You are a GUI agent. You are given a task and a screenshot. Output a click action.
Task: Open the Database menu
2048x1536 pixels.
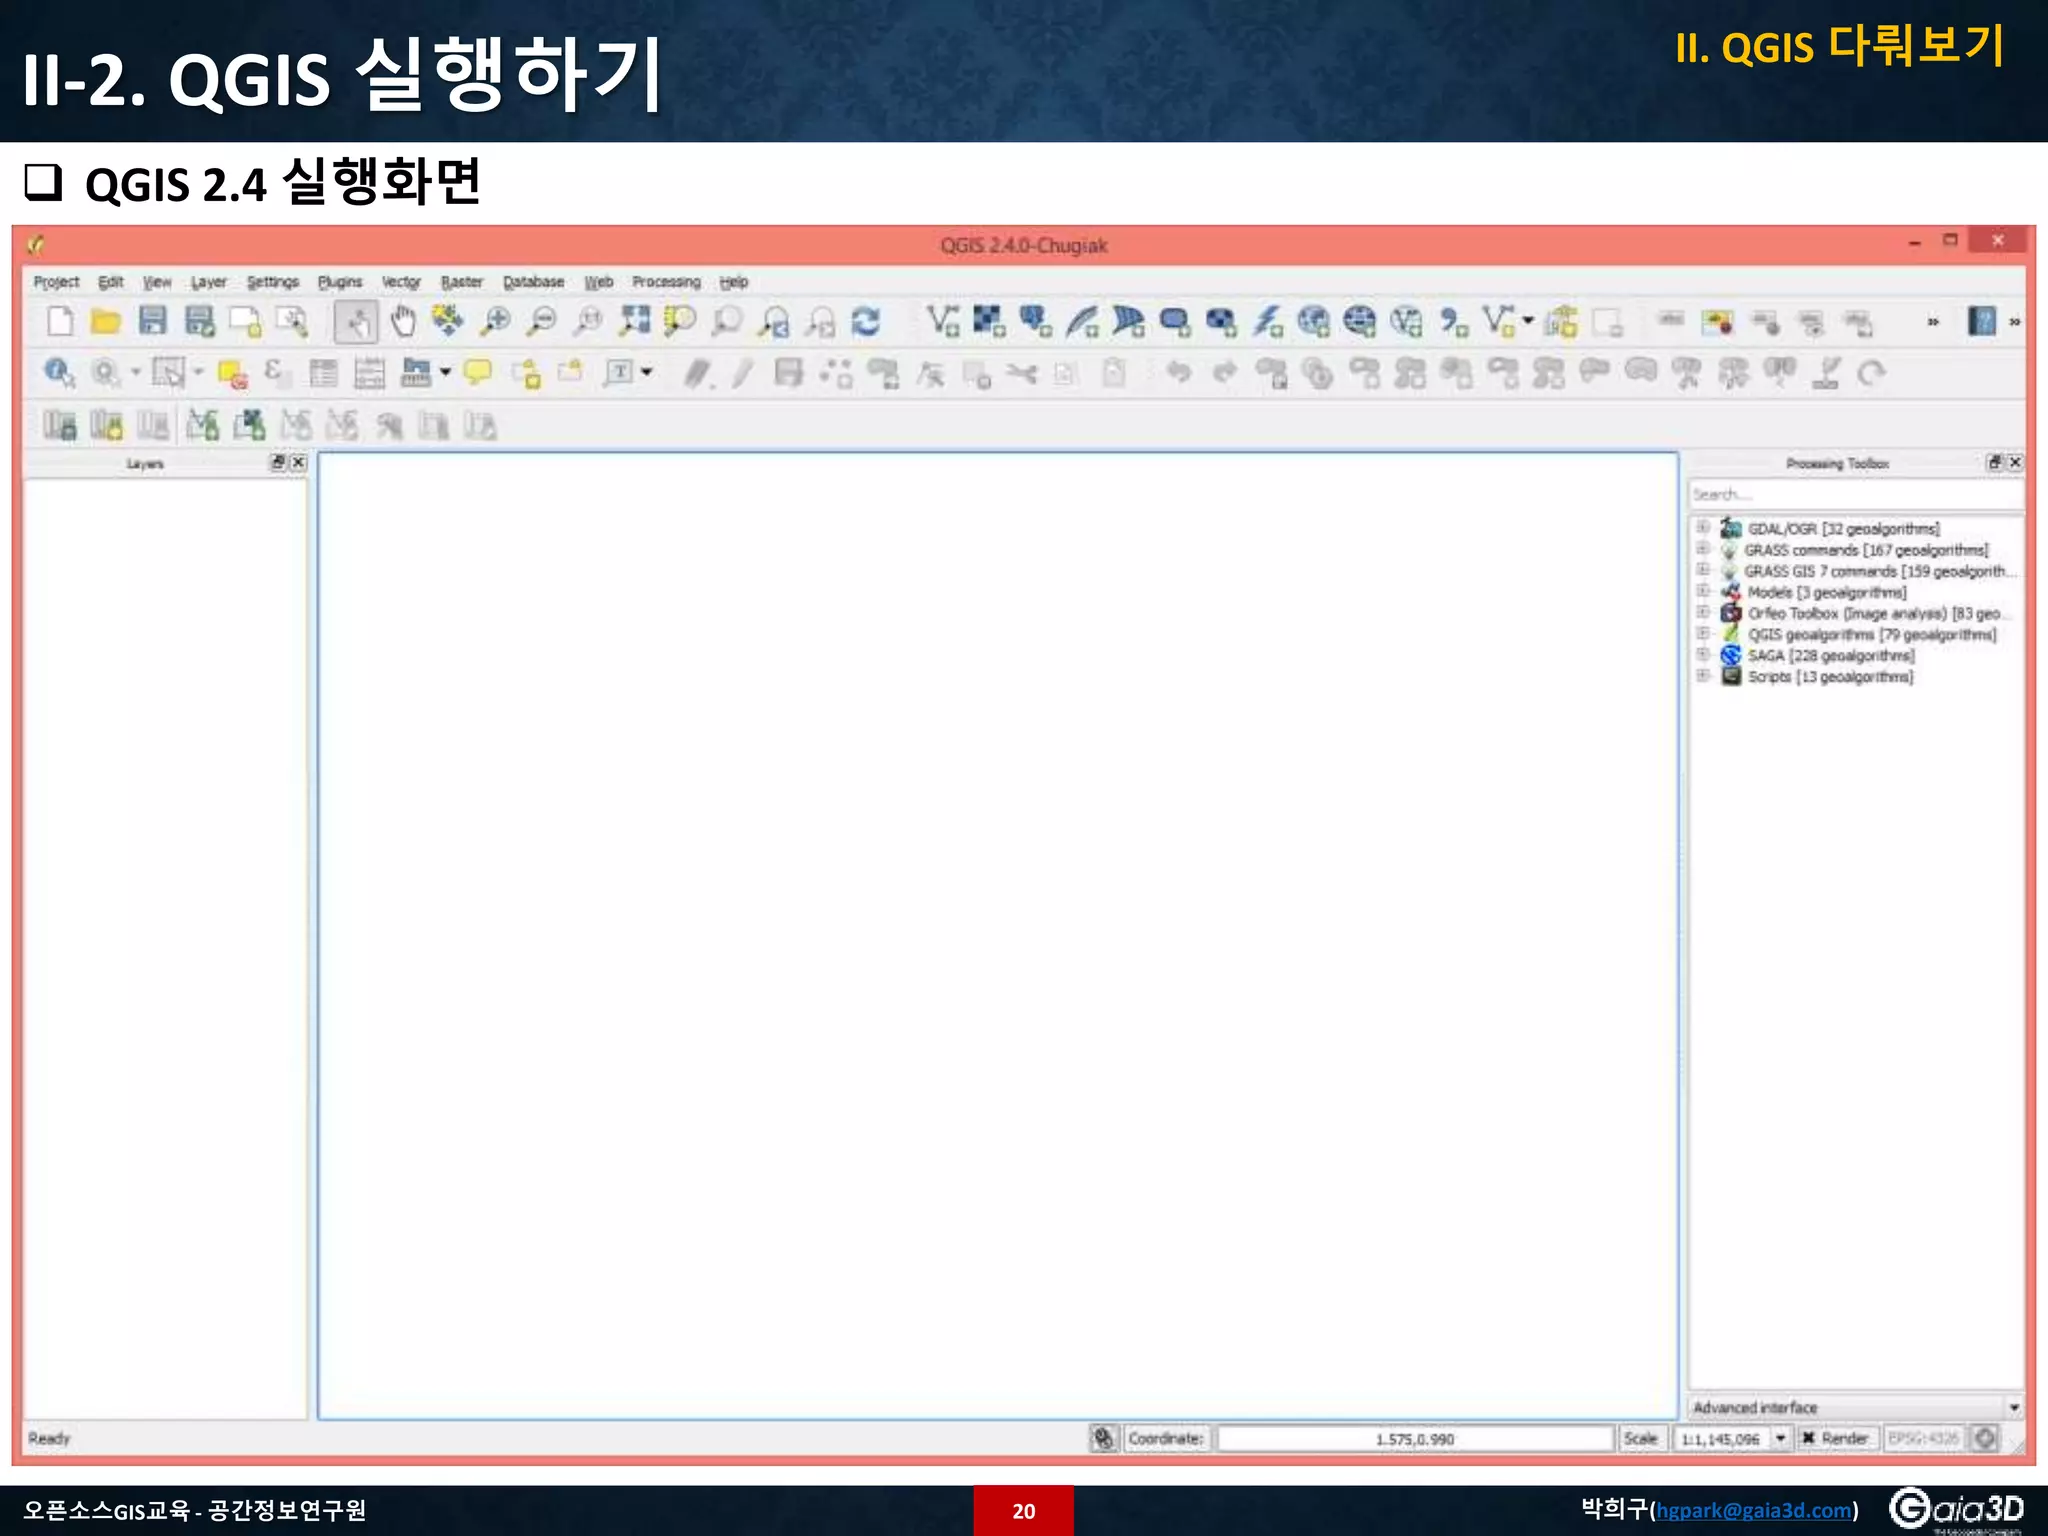pos(533,282)
